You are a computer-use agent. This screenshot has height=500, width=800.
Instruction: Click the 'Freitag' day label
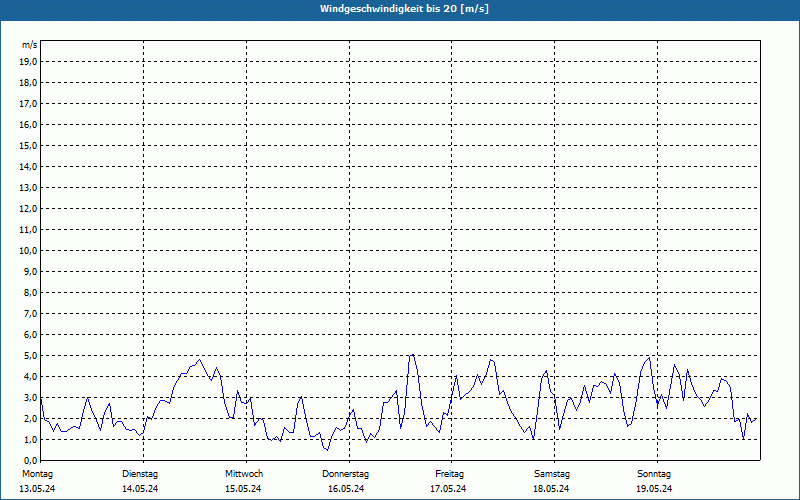(449, 474)
